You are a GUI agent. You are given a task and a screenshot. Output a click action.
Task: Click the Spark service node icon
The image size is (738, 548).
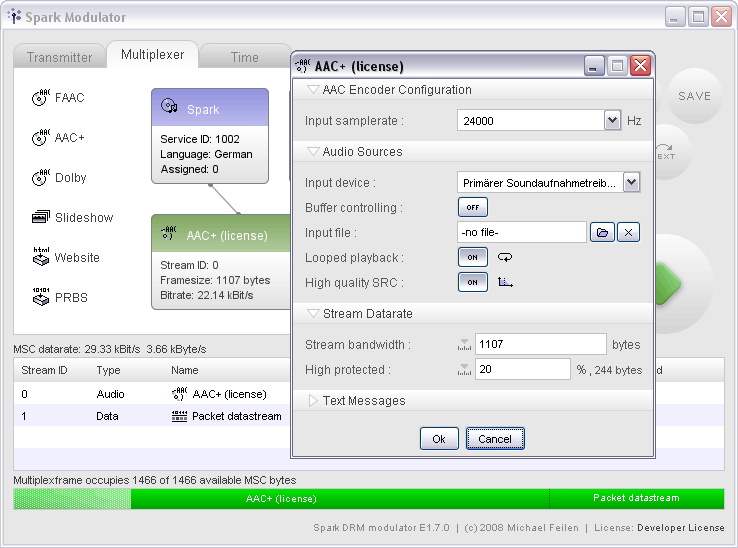tap(169, 106)
